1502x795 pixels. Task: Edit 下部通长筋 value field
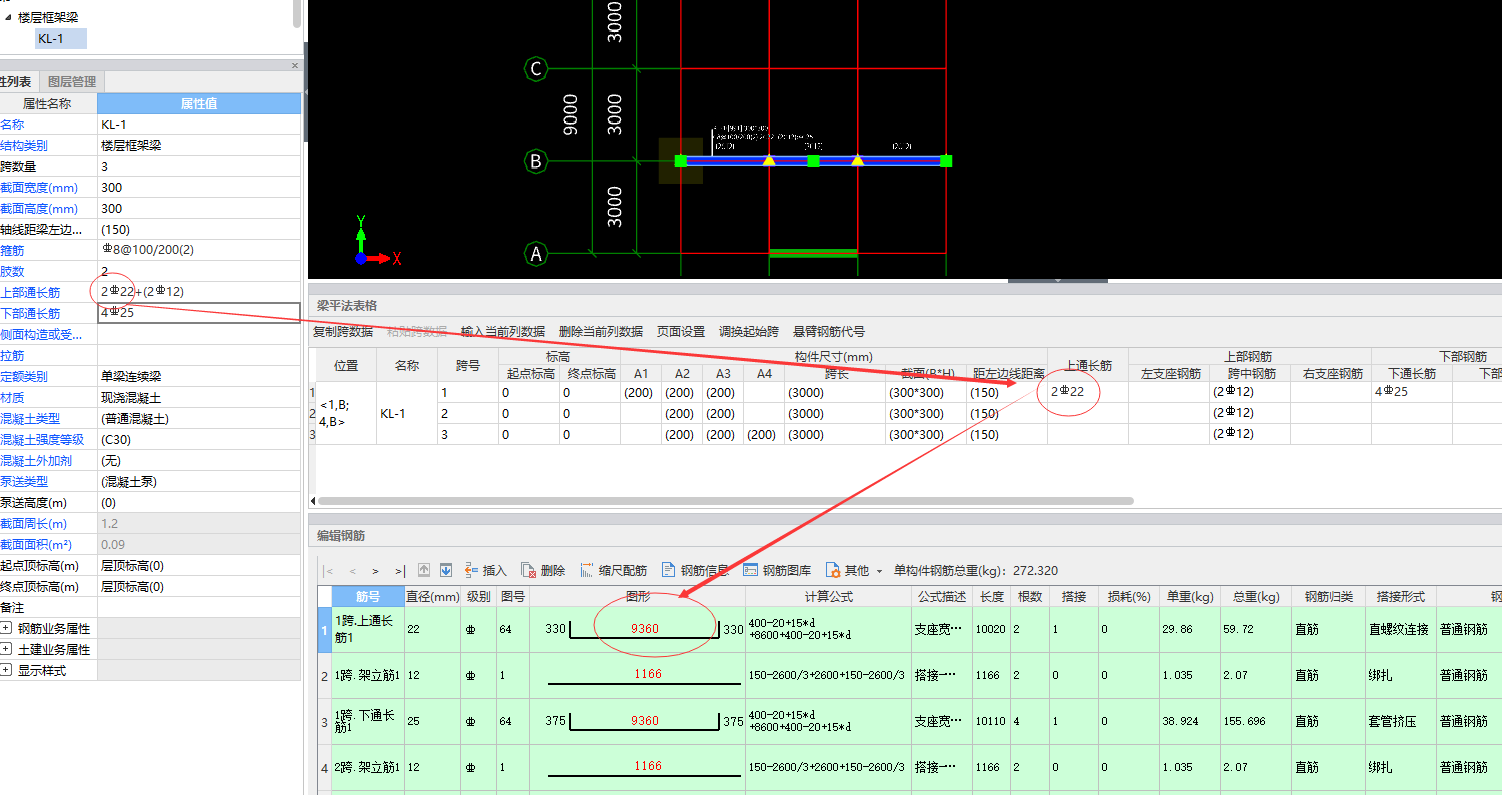199,313
